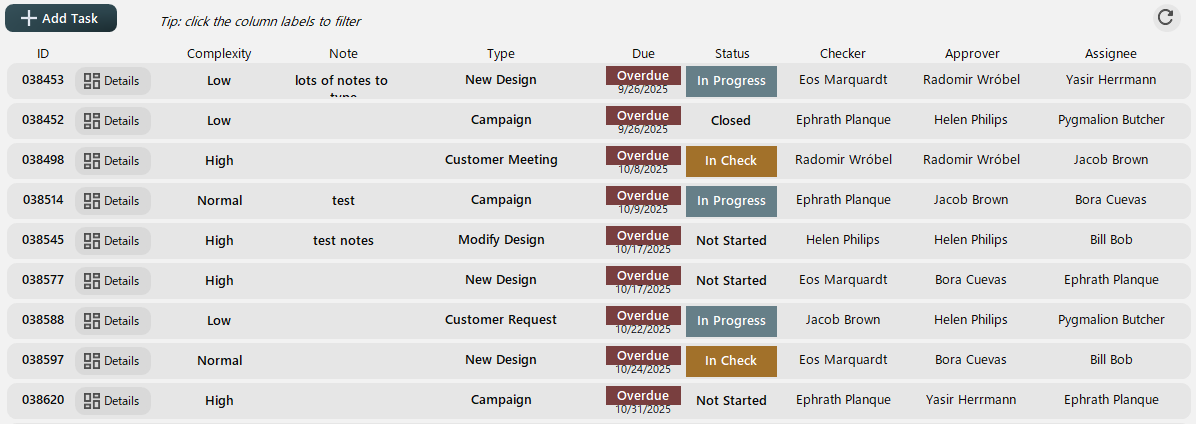Click the Due column header

[x=643, y=54]
